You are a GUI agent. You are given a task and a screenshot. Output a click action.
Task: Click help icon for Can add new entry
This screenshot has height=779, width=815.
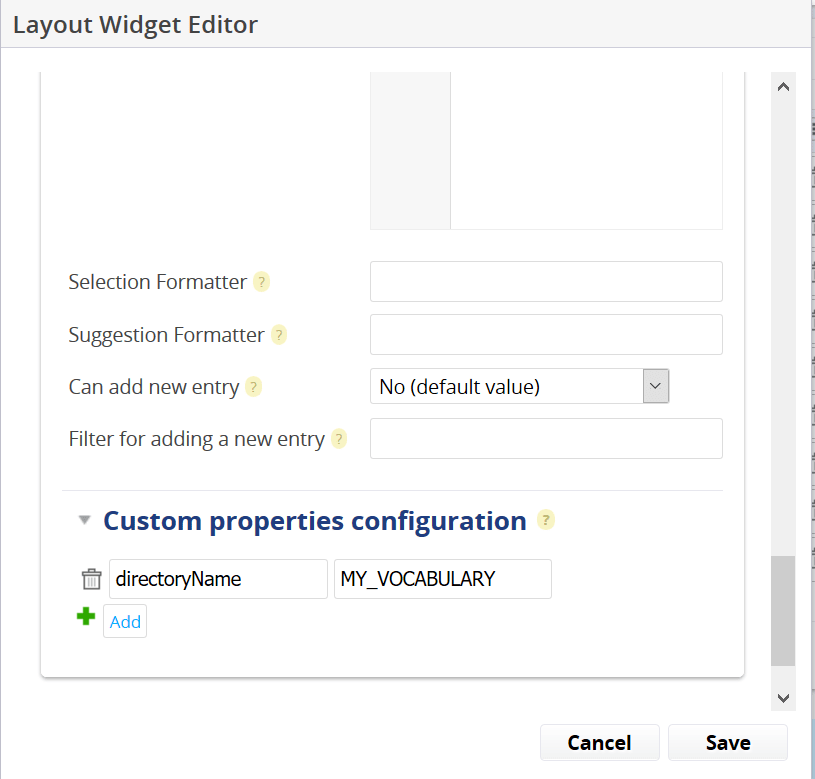click(253, 387)
